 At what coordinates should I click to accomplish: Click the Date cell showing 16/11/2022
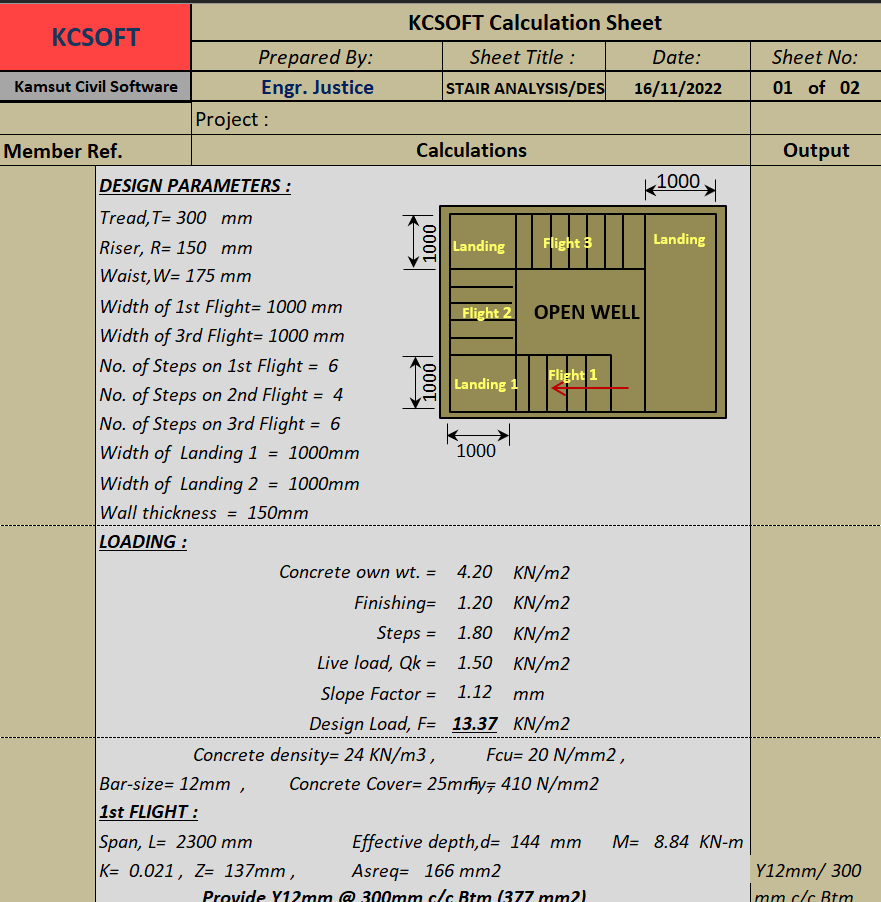(677, 87)
